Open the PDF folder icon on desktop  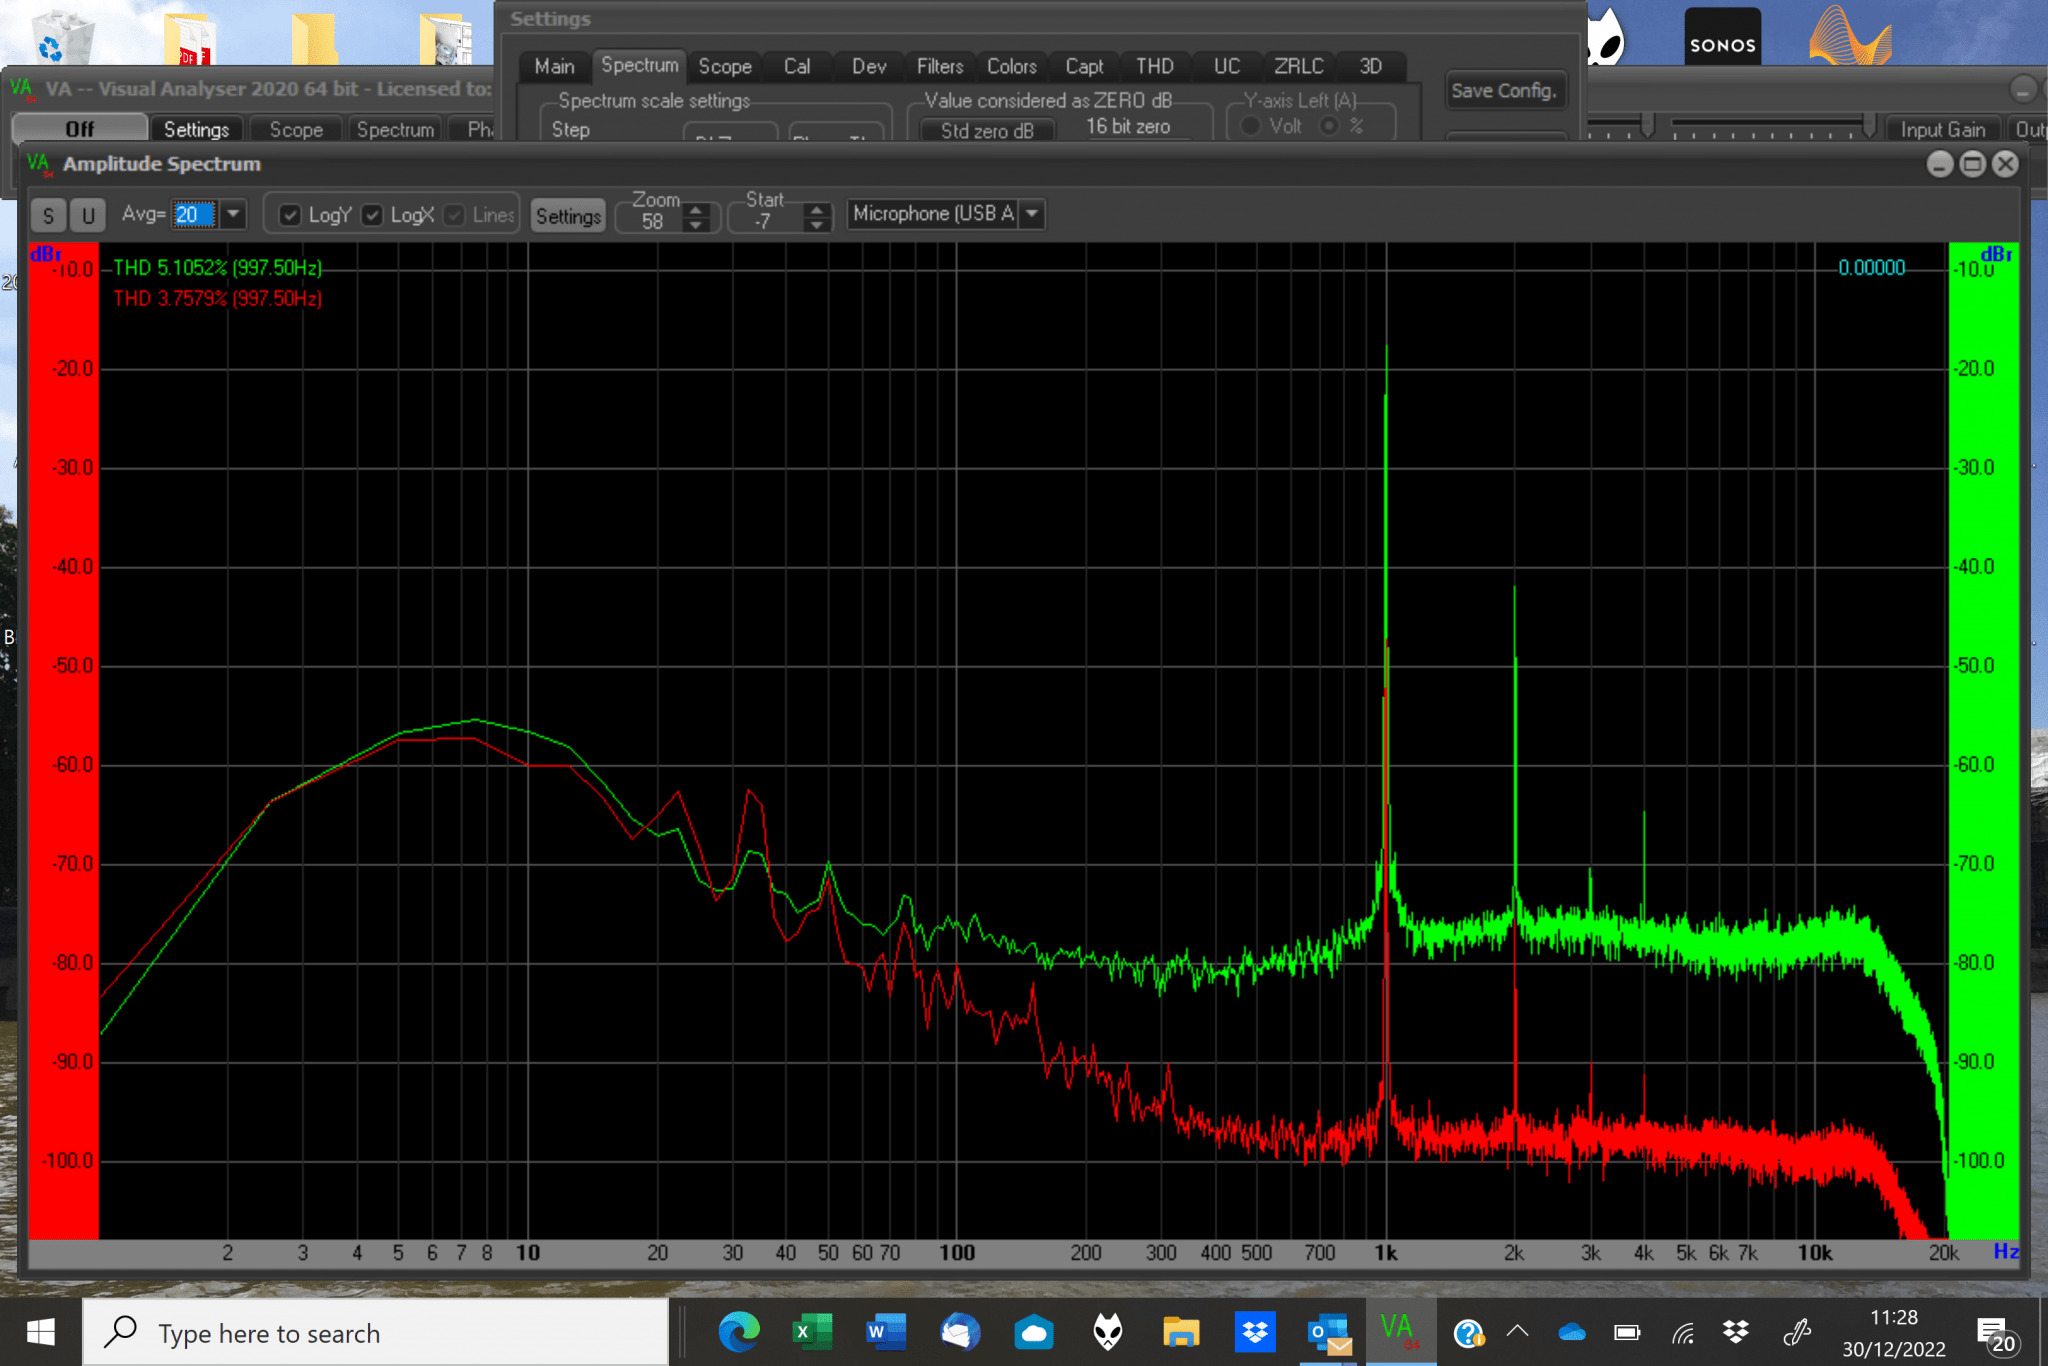190,39
